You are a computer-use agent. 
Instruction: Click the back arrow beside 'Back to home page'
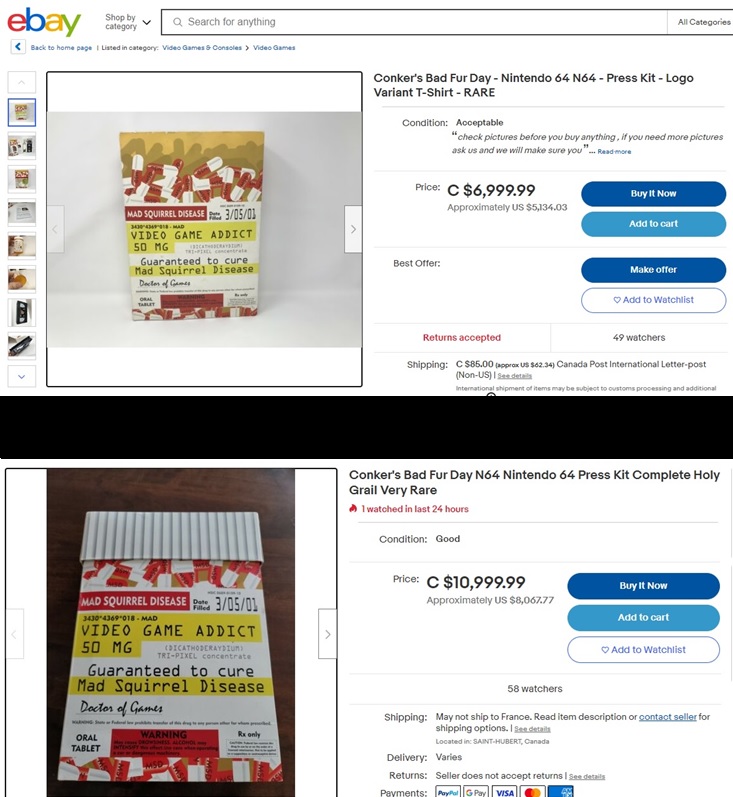click(x=18, y=47)
